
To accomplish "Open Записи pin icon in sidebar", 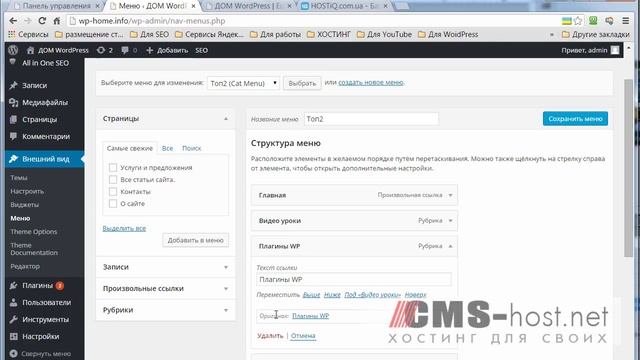I will (13, 85).
